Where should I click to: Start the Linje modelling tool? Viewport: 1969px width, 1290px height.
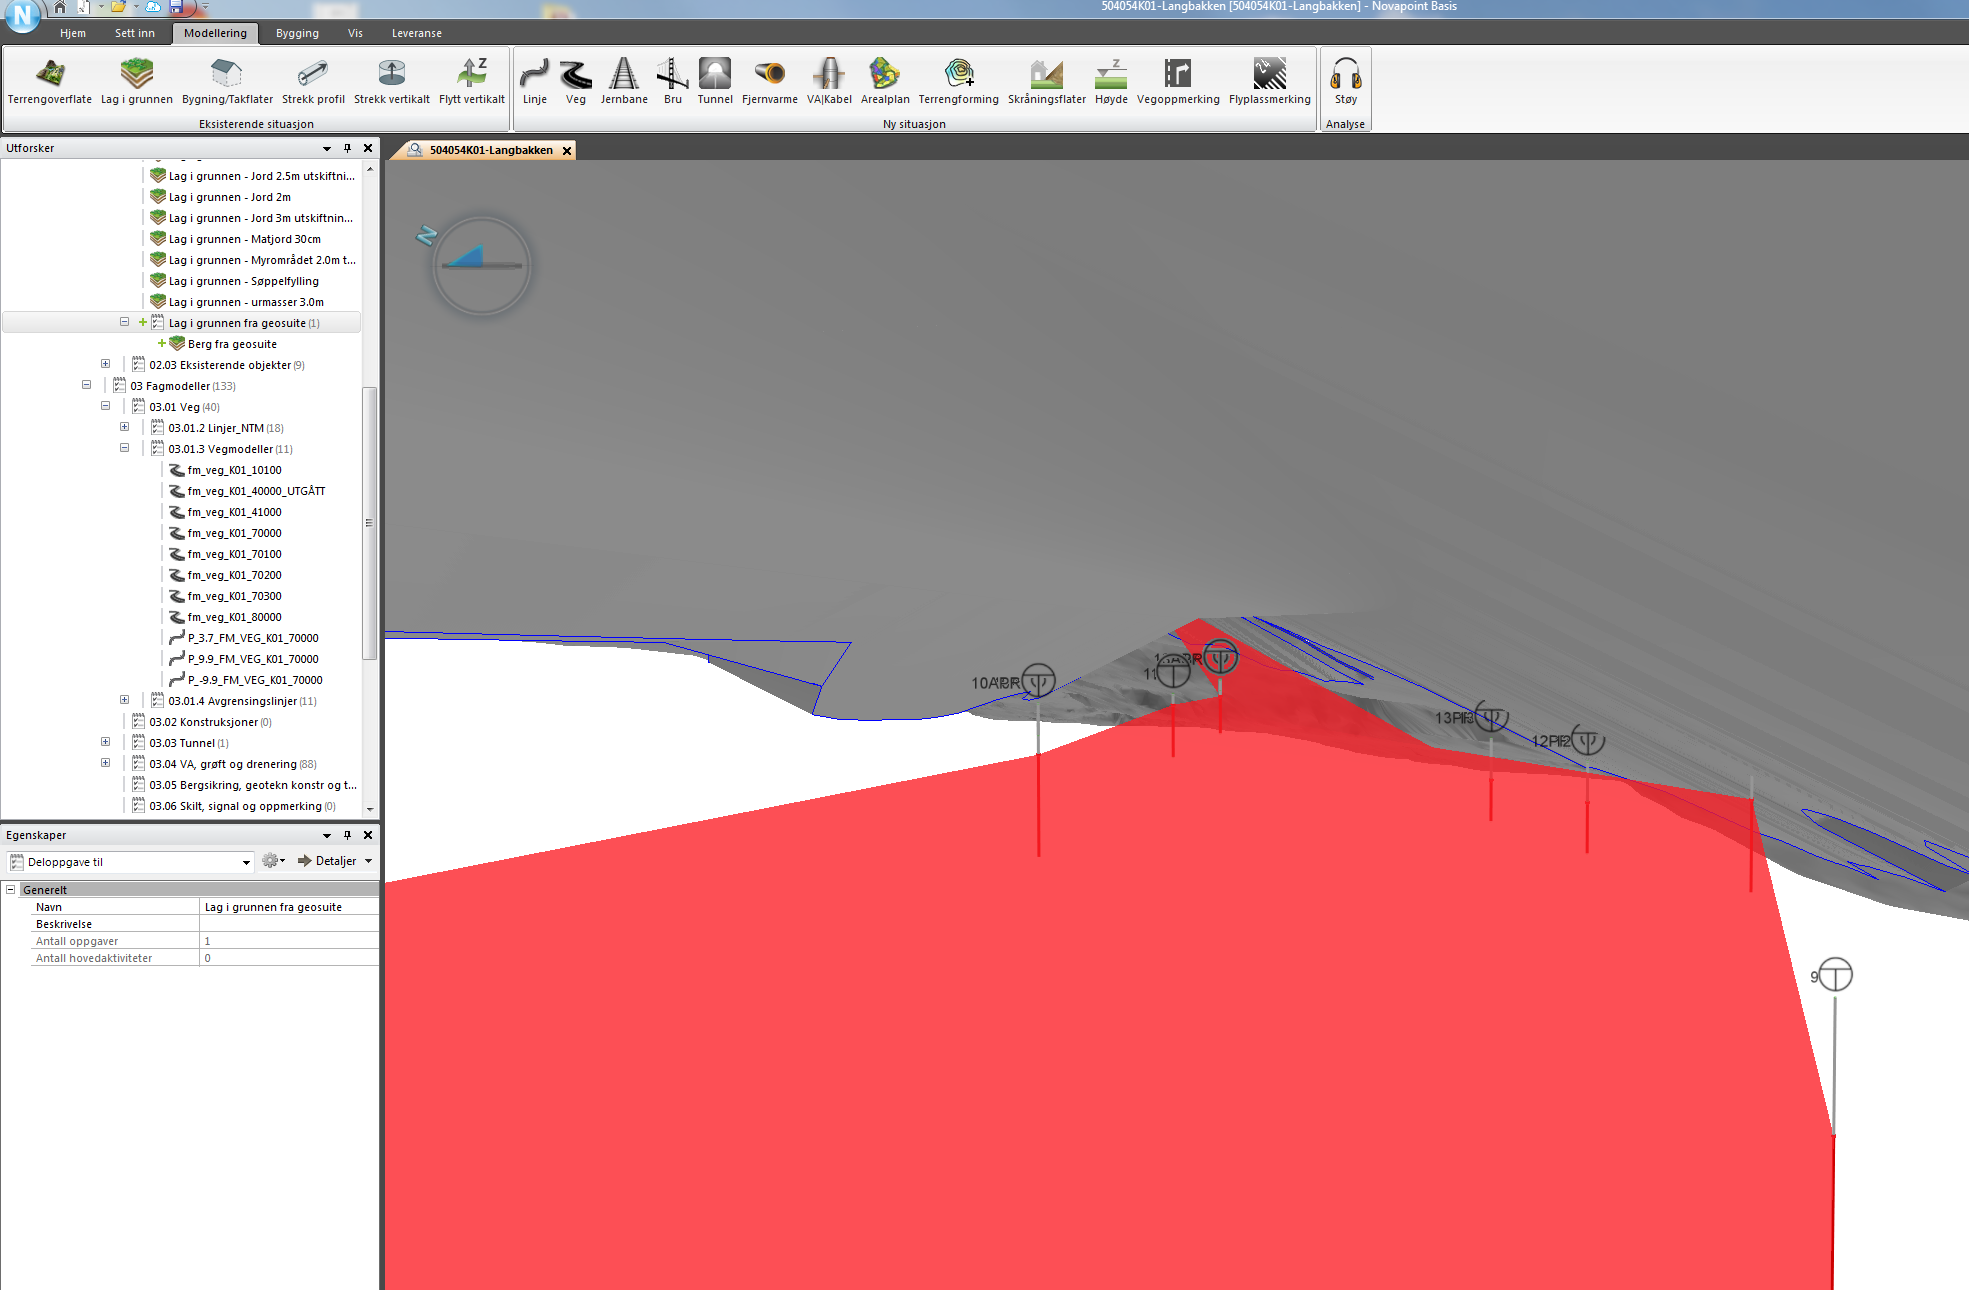click(x=535, y=82)
